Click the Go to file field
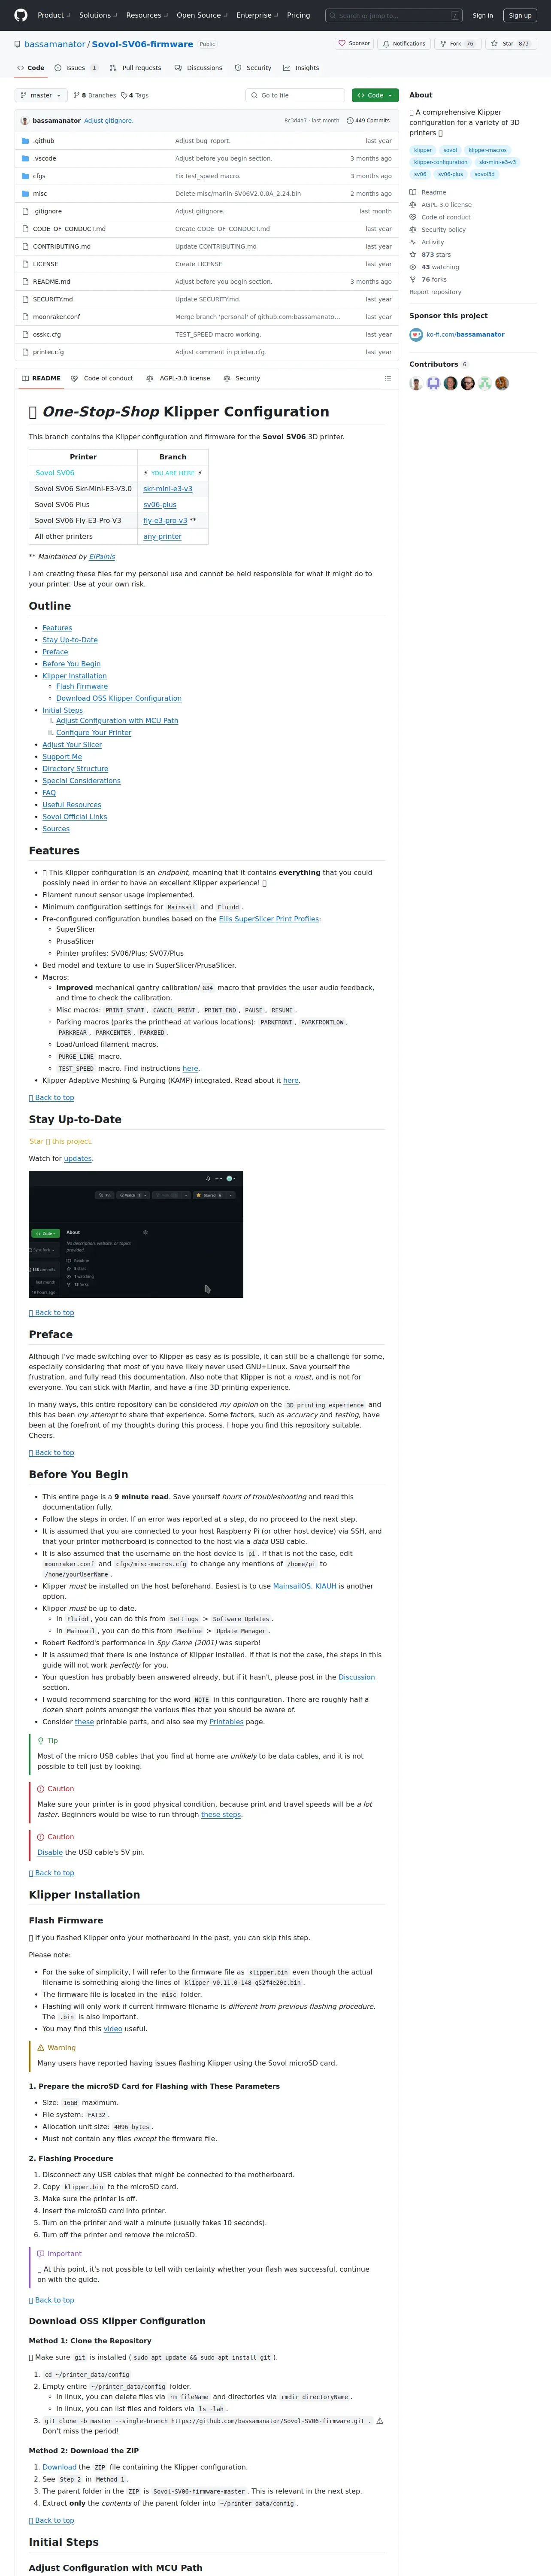 (295, 95)
